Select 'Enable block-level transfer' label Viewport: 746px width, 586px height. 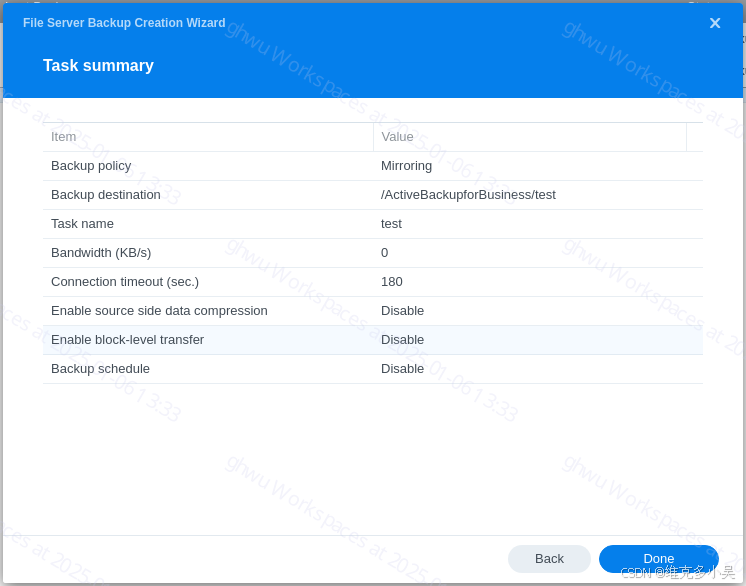coord(128,340)
